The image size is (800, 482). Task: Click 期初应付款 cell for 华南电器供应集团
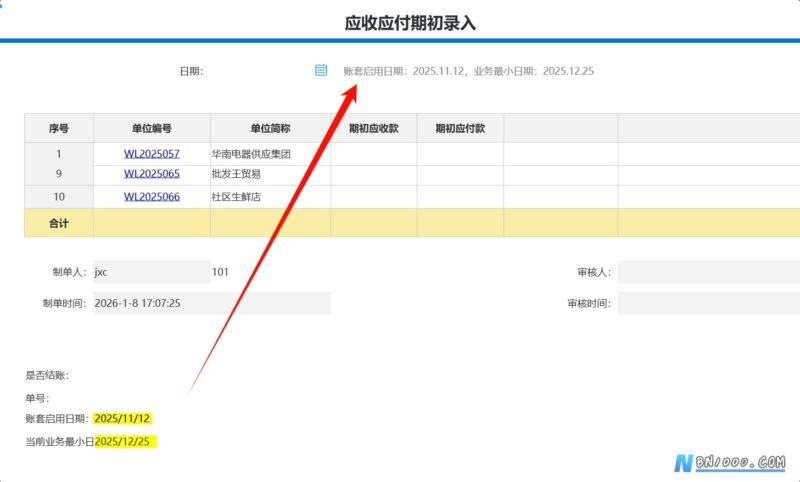tap(460, 154)
